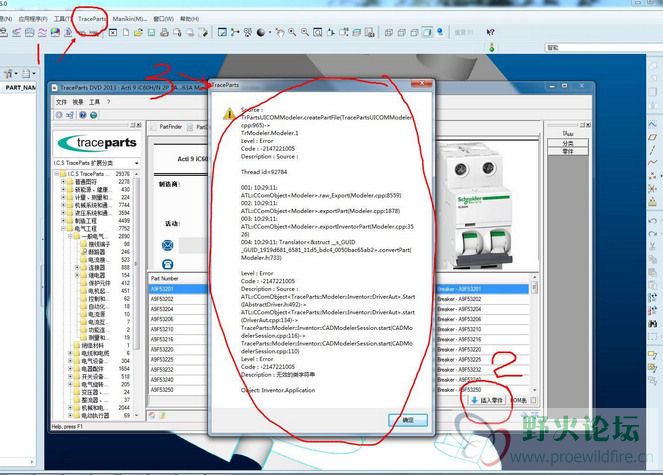
Task: Click the shading sphere display style icon
Action: [261, 32]
